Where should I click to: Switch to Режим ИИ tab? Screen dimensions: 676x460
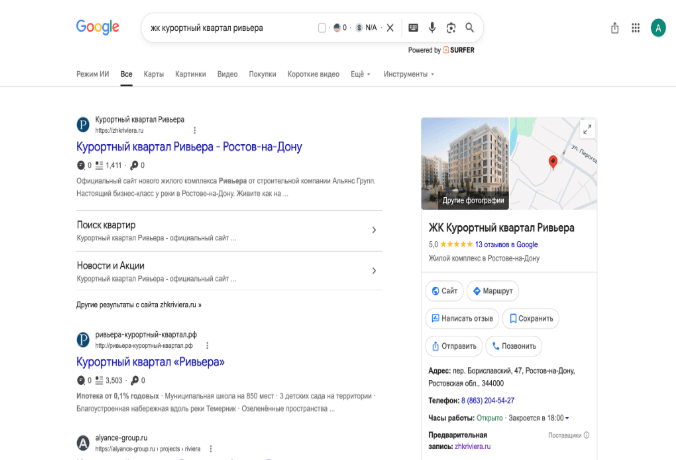[93, 74]
